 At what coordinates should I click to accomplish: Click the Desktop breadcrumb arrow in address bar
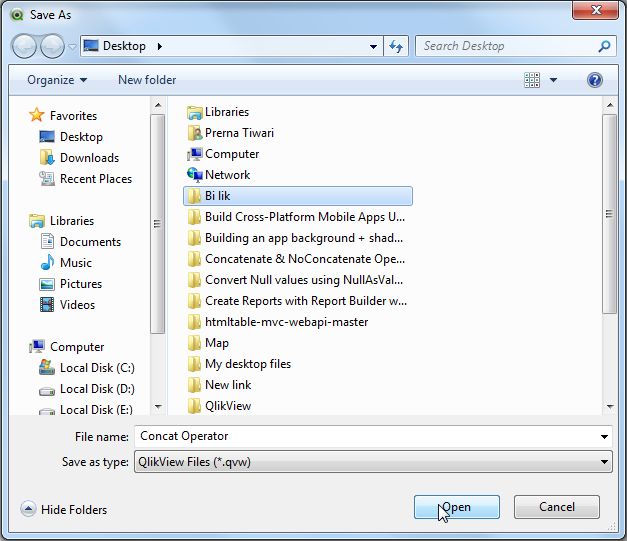pos(160,46)
